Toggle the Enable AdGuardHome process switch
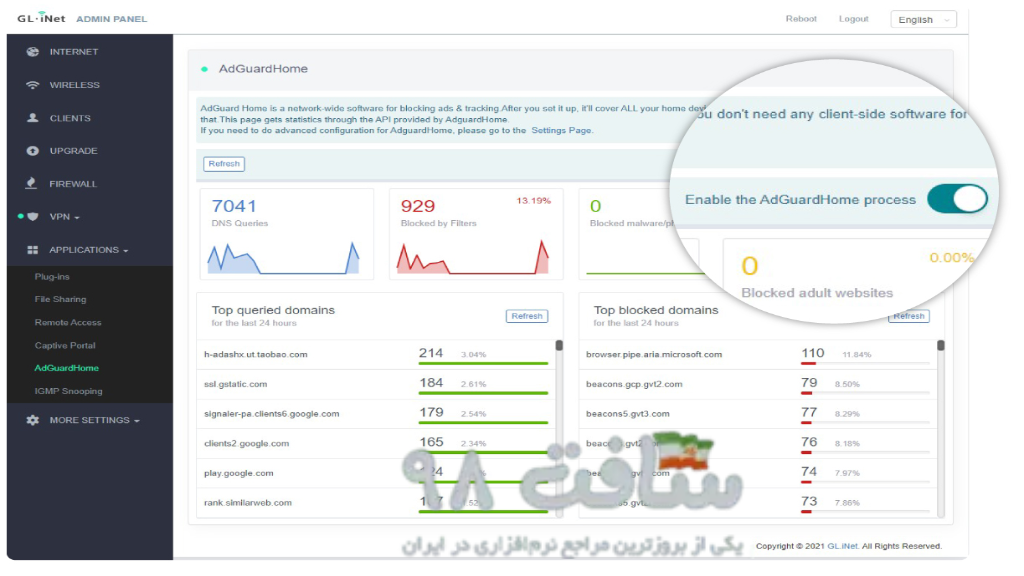The height and width of the screenshot is (576, 1024). click(957, 199)
